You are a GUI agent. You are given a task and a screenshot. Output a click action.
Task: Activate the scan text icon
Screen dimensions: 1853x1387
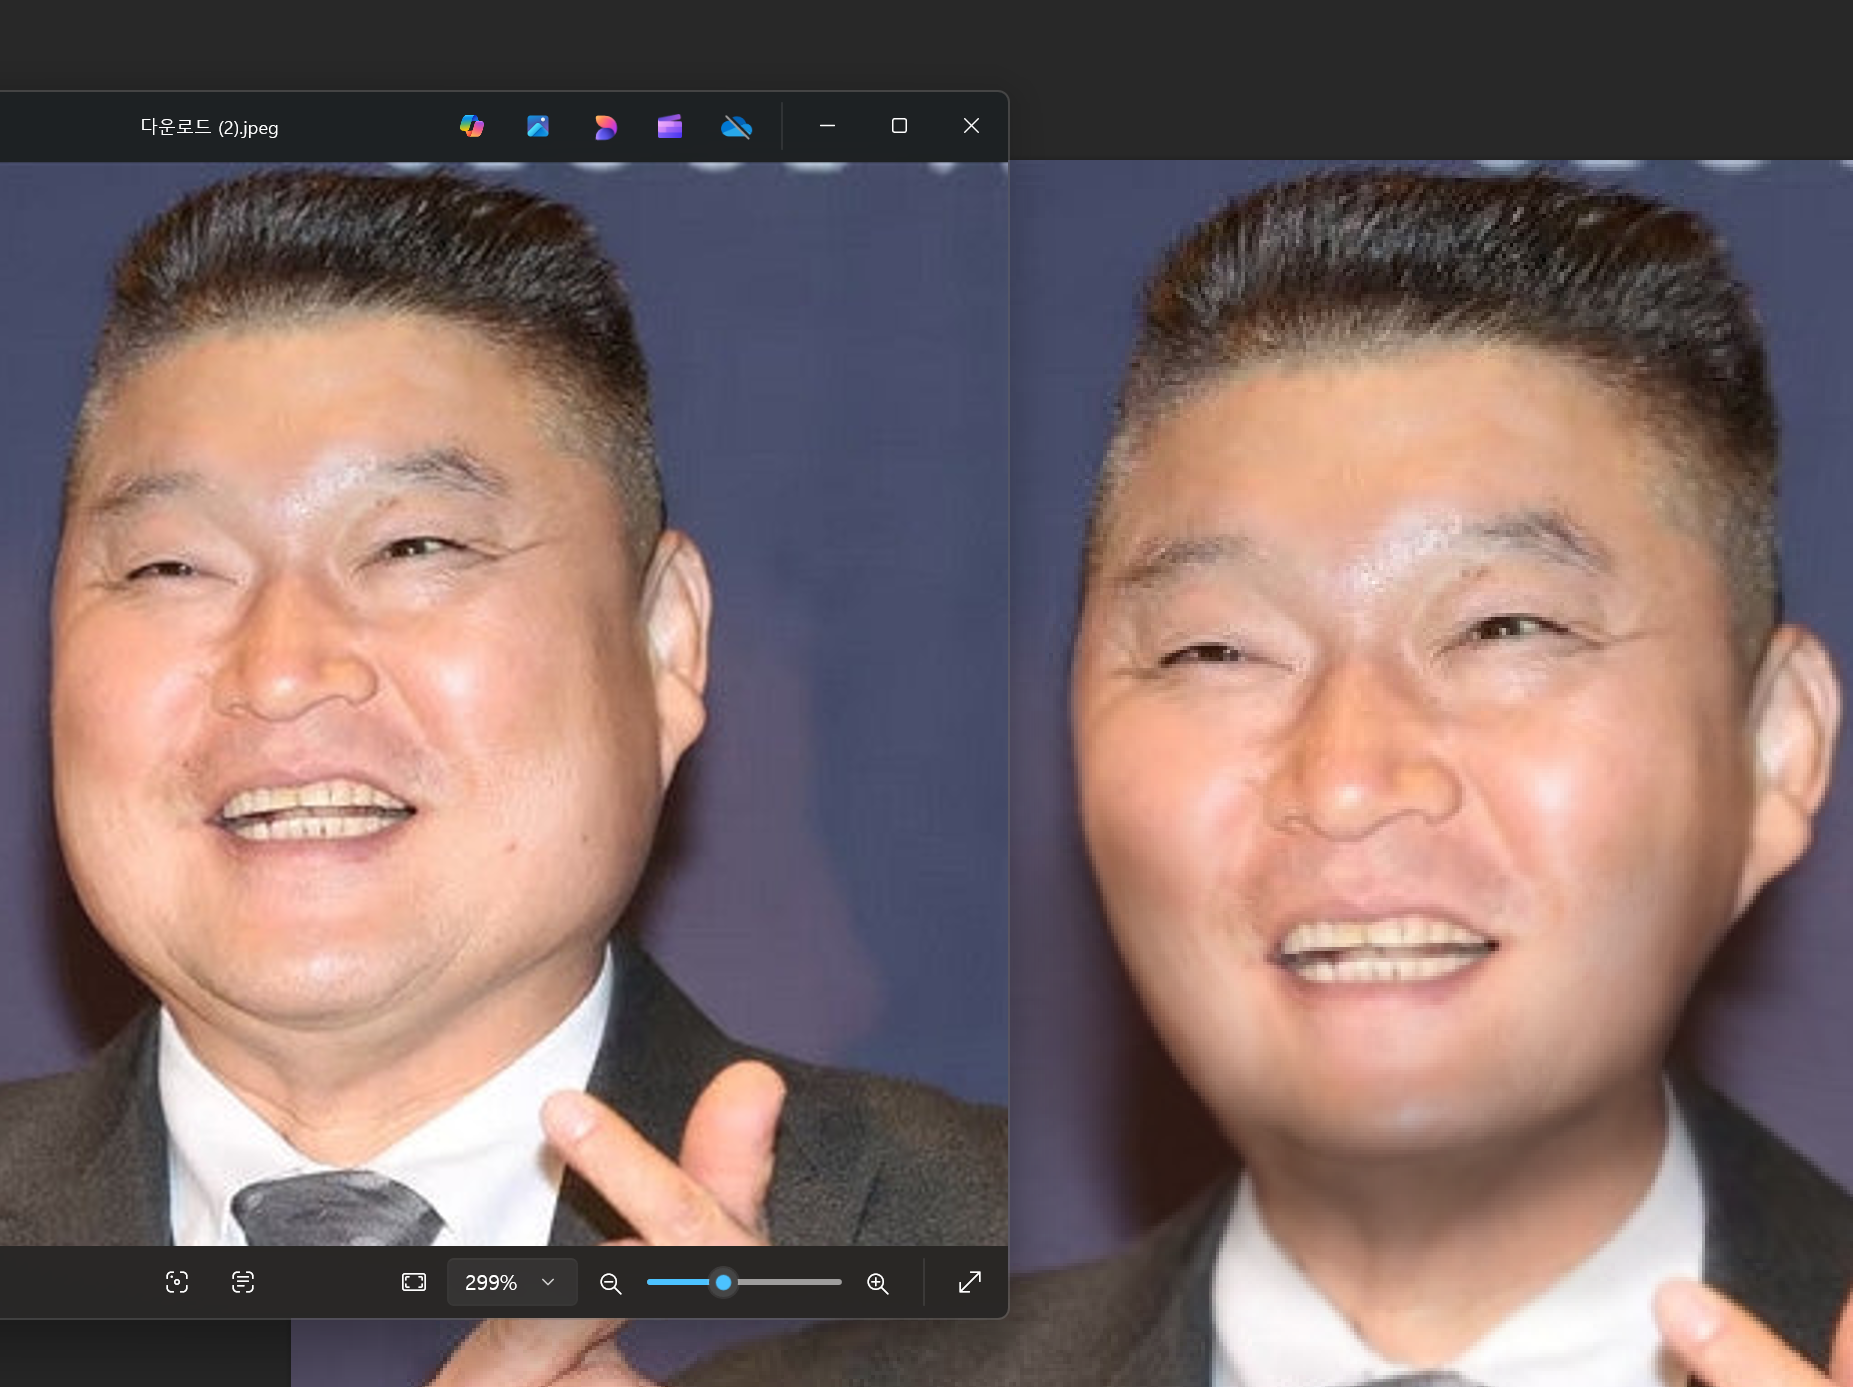pyautogui.click(x=243, y=1282)
